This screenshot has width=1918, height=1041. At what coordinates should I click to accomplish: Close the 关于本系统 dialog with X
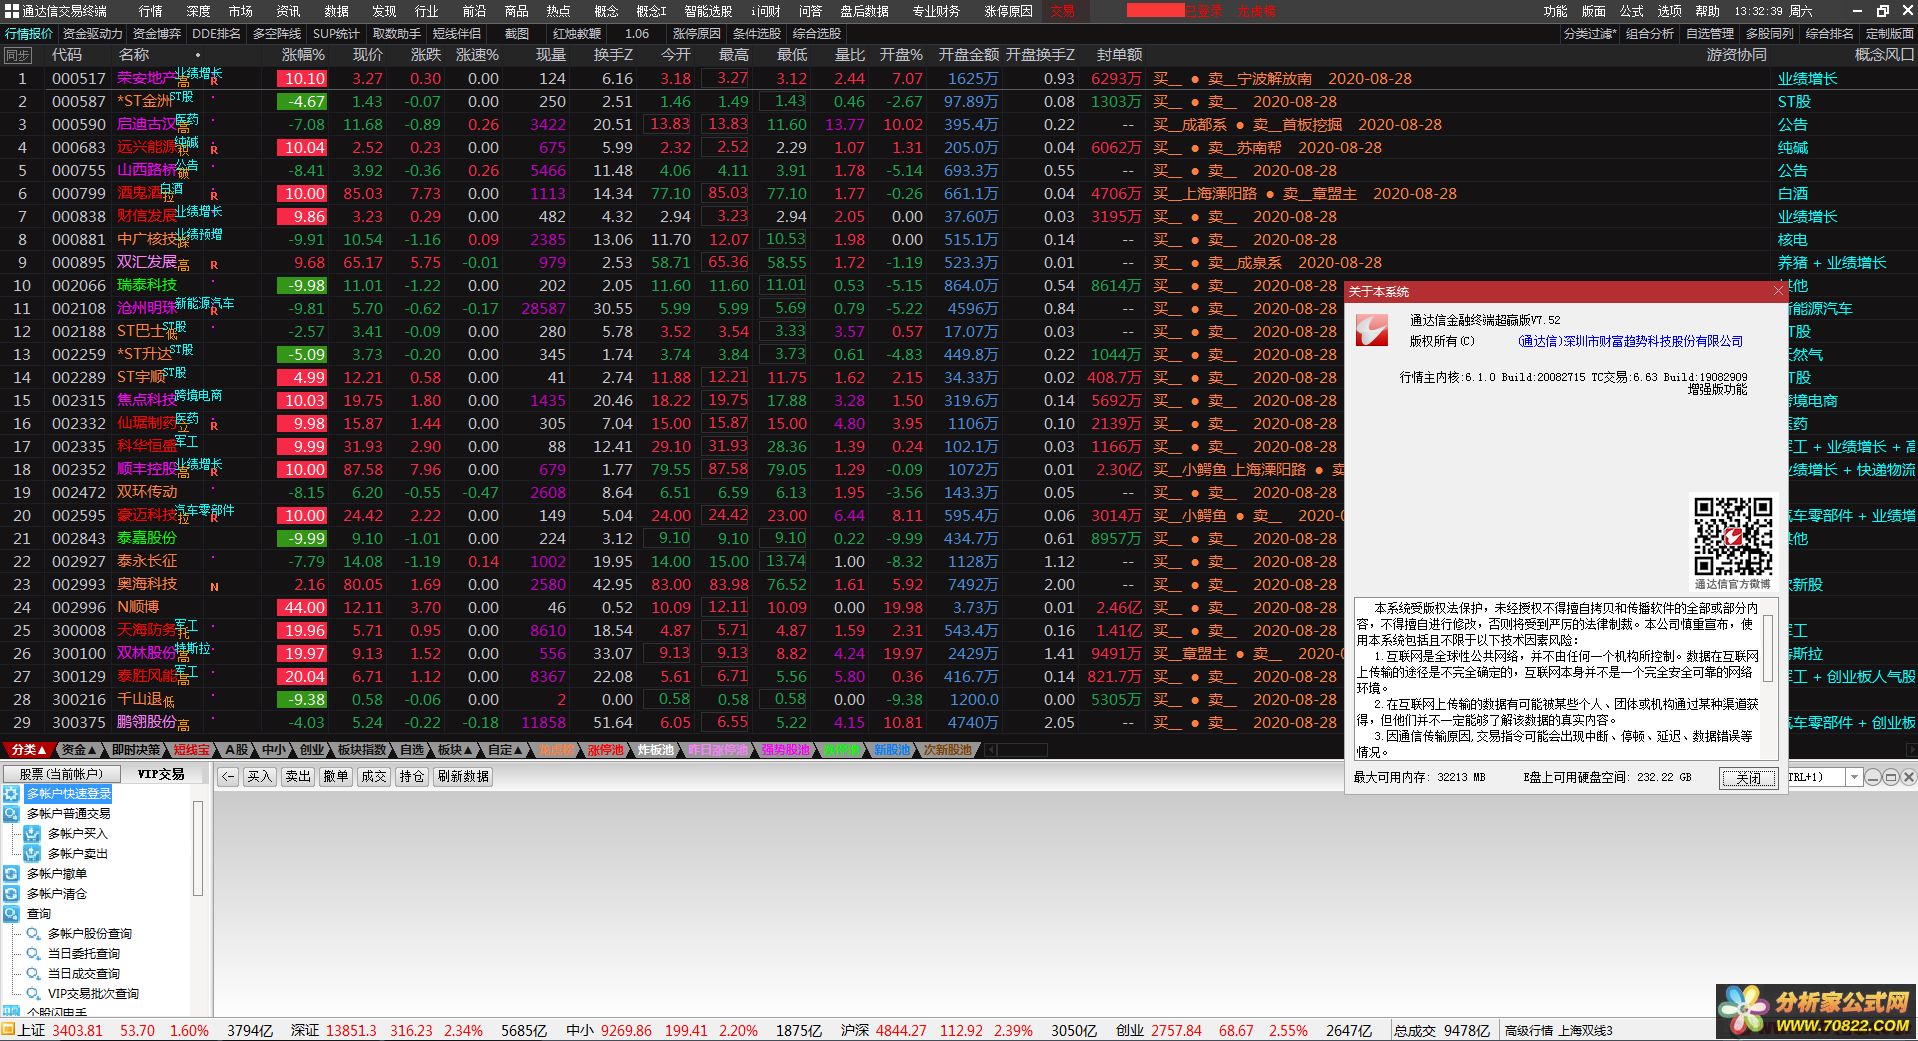point(1777,290)
